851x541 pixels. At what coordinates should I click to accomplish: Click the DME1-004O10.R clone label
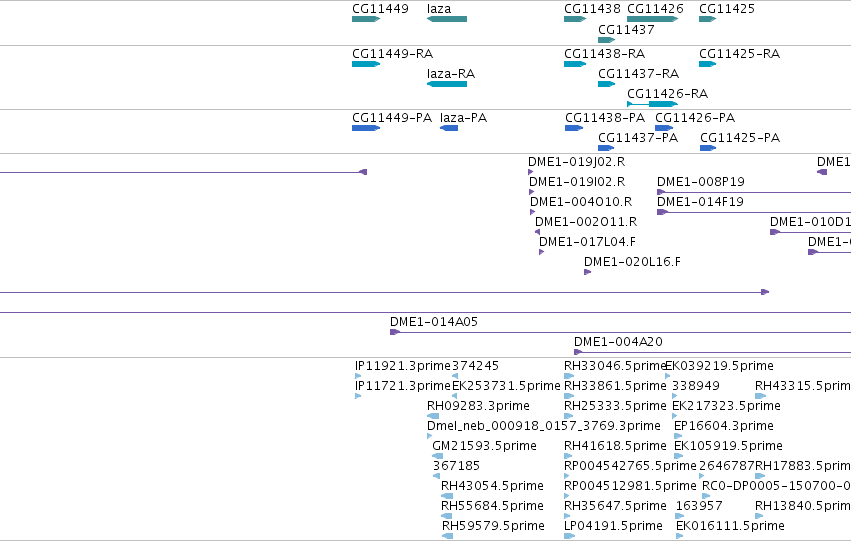581,202
